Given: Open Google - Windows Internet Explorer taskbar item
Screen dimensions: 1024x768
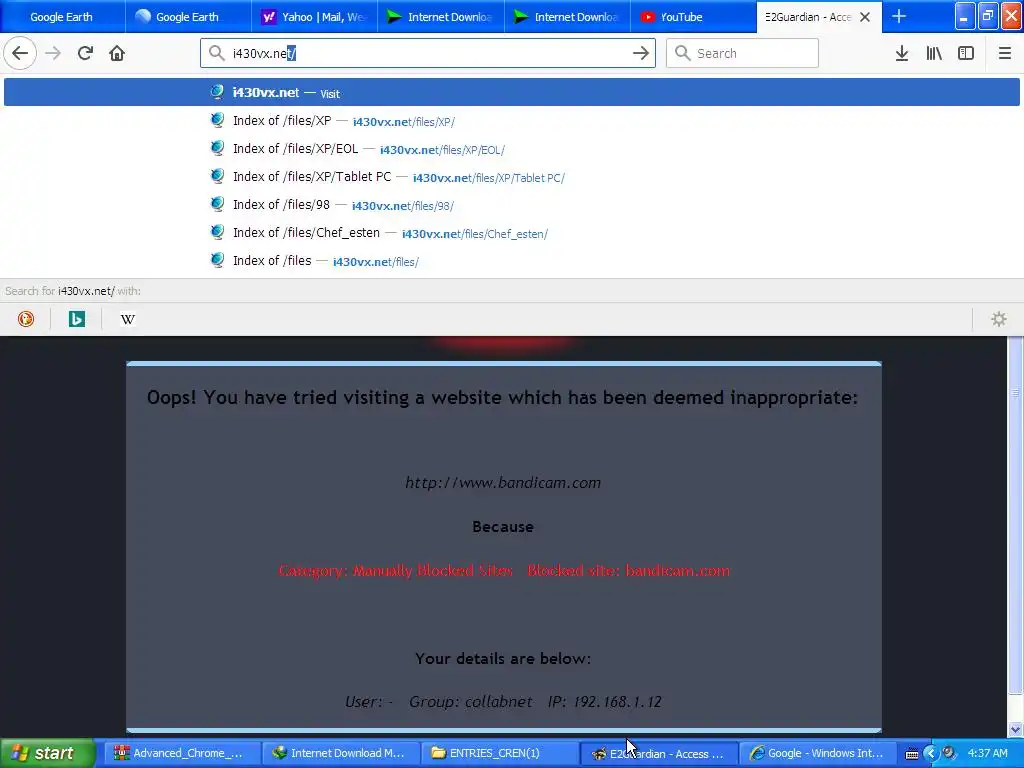Looking at the screenshot, I should pos(817,754).
